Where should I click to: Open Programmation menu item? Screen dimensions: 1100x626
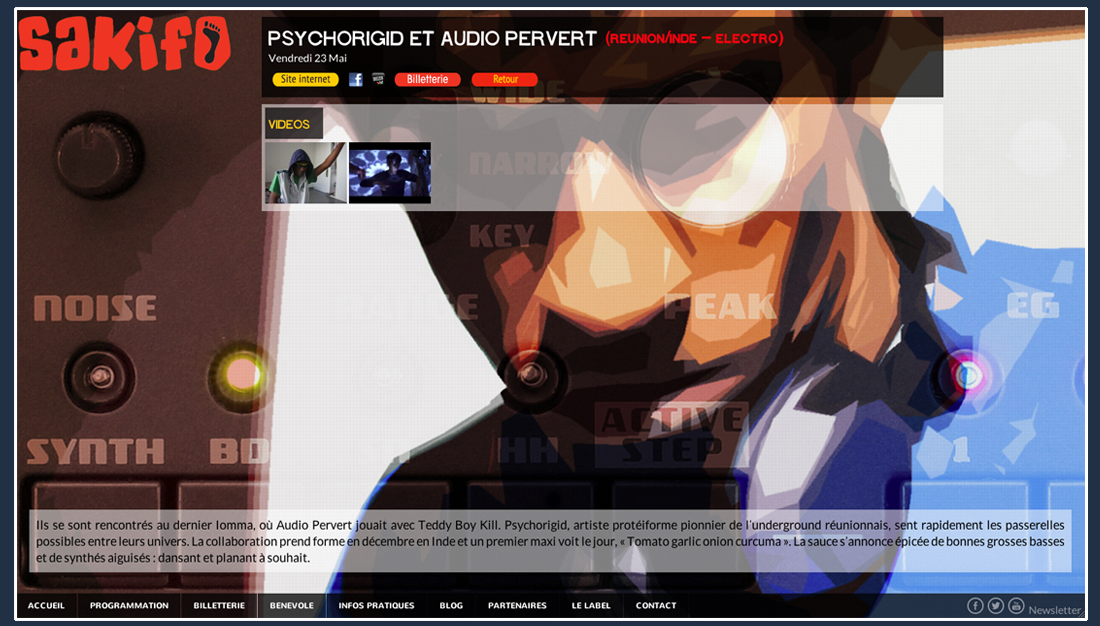coord(129,605)
